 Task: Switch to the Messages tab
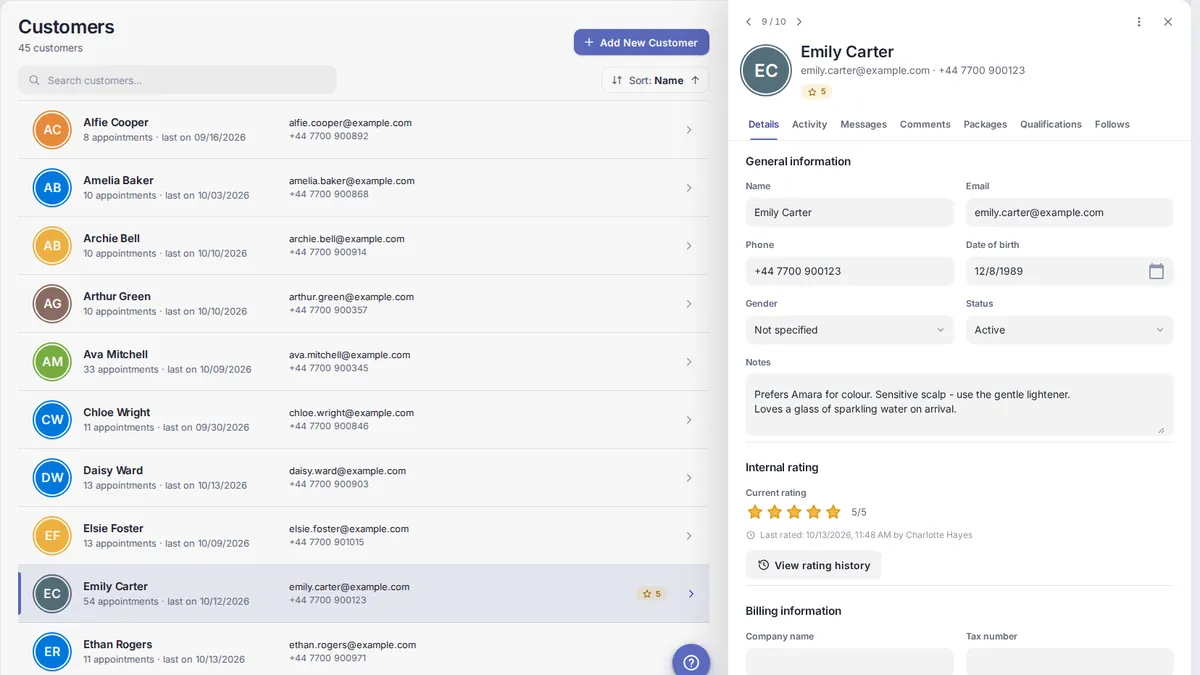tap(864, 125)
